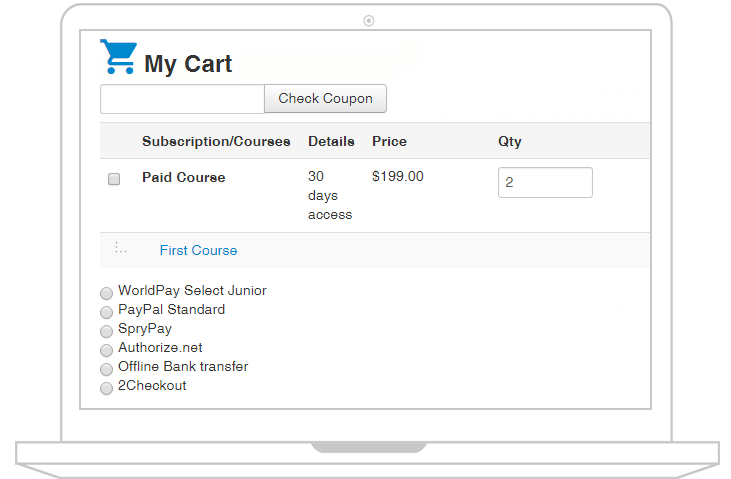Pick Authorize.net payment option

pyautogui.click(x=106, y=350)
